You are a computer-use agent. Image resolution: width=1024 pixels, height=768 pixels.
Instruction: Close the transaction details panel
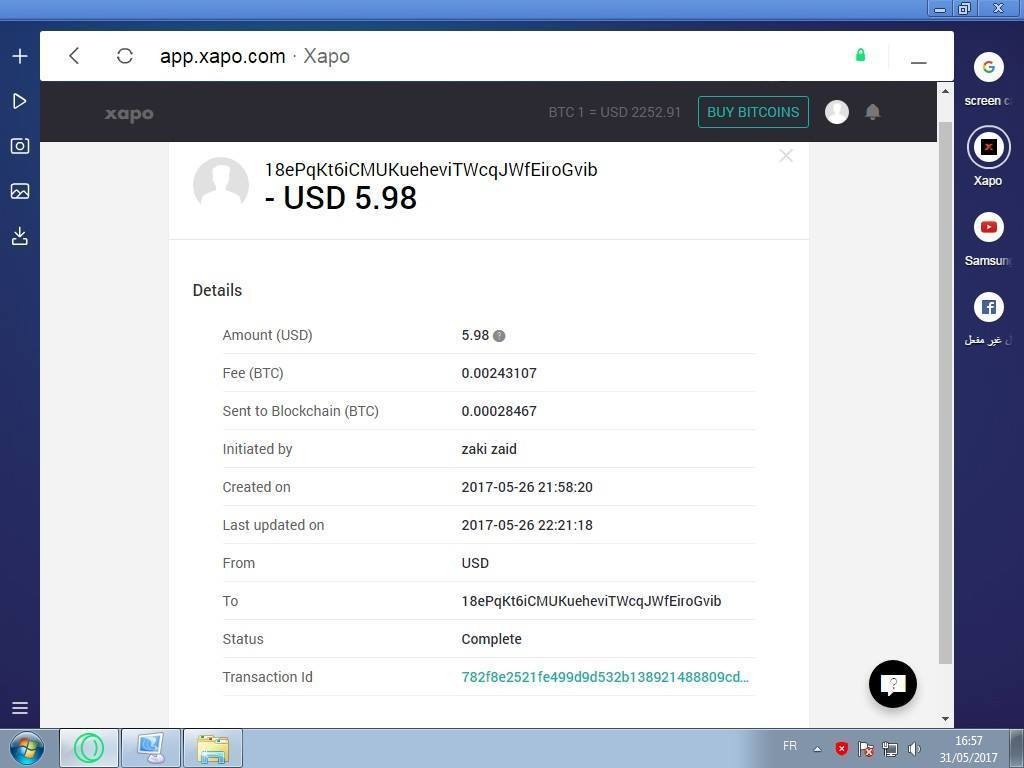[786, 155]
